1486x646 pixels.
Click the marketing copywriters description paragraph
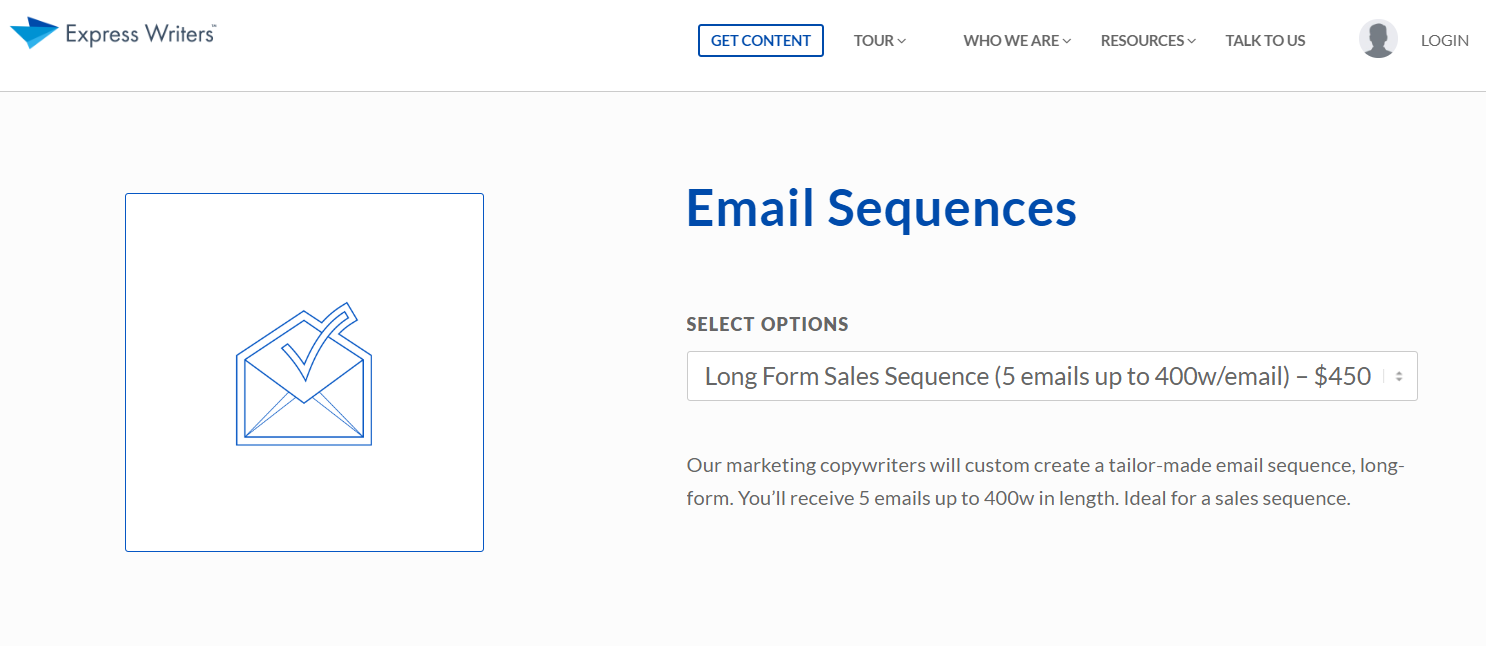(1046, 482)
